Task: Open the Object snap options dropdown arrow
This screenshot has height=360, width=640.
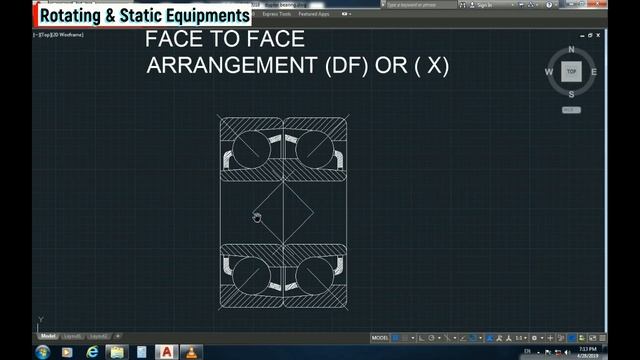Action: pos(480,338)
